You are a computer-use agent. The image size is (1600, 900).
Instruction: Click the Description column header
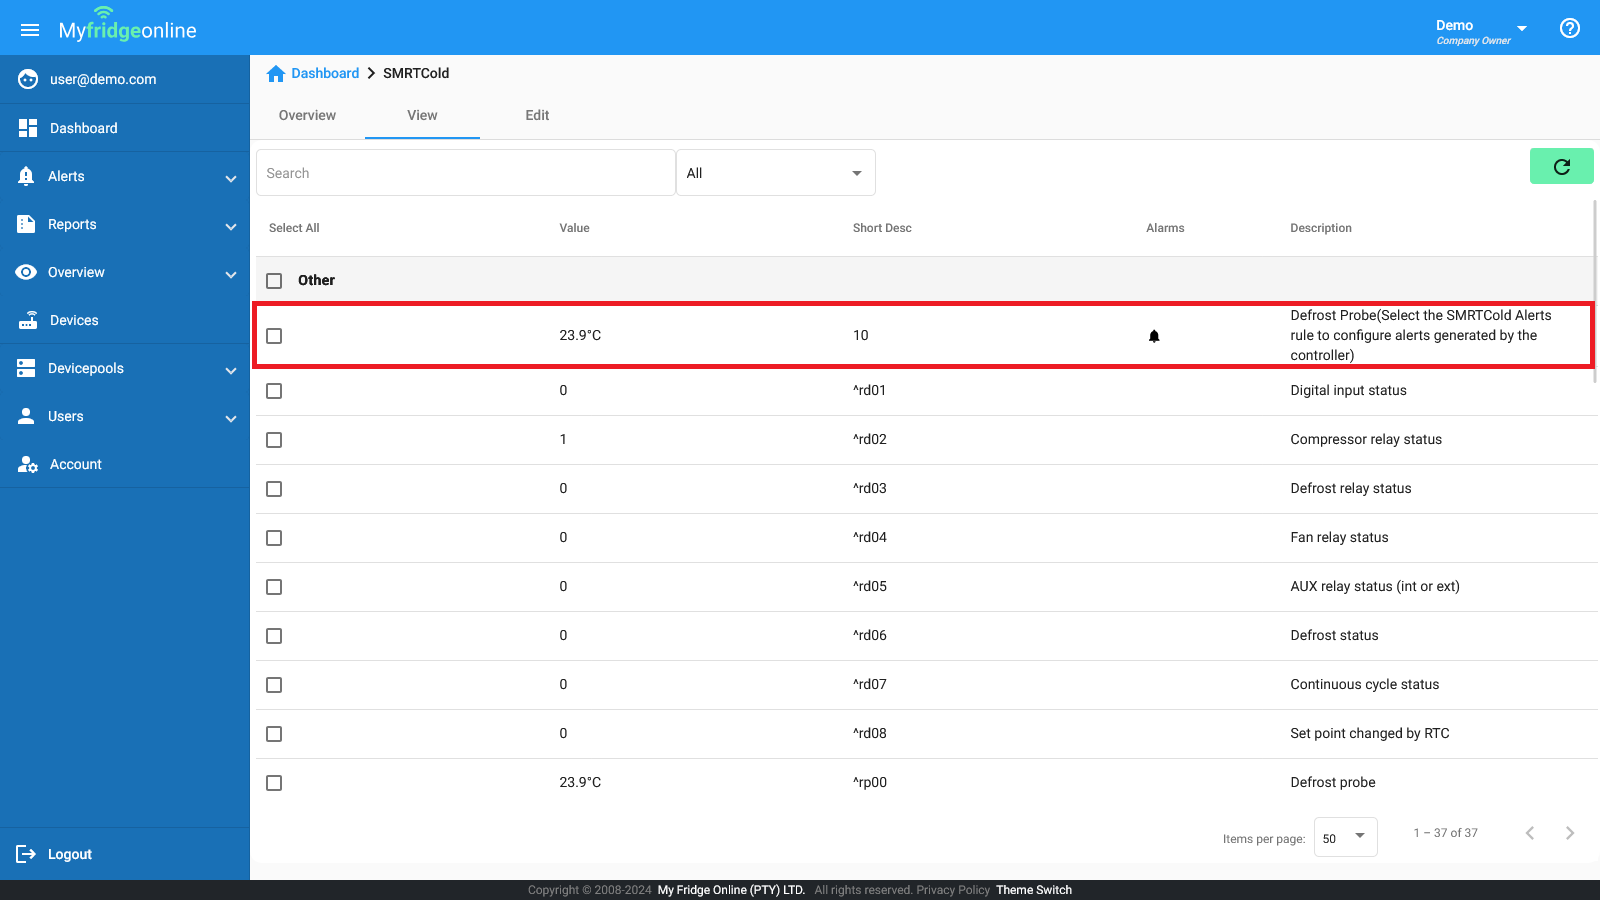click(1320, 228)
